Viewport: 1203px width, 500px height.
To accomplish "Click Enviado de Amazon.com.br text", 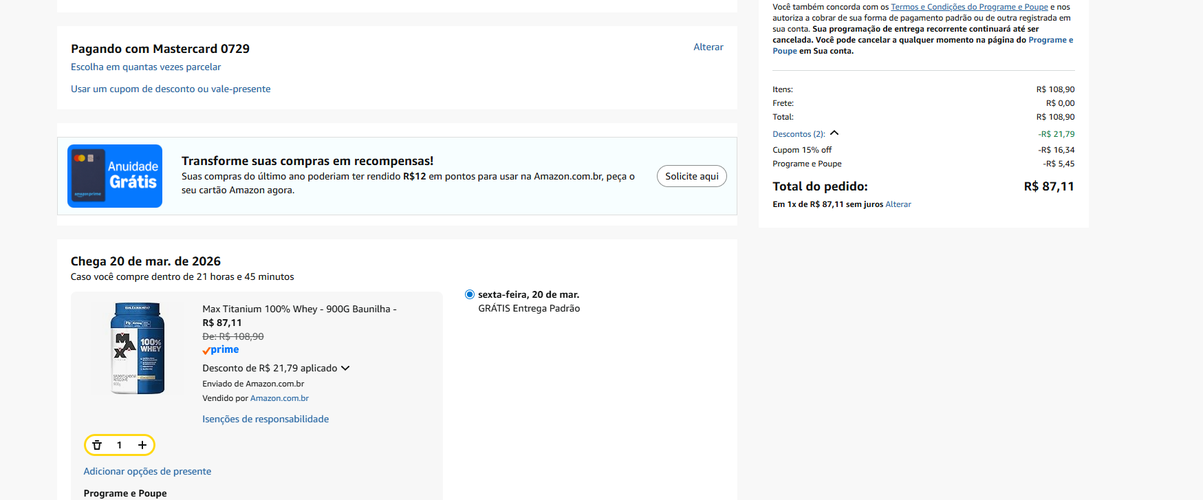I will coord(253,384).
